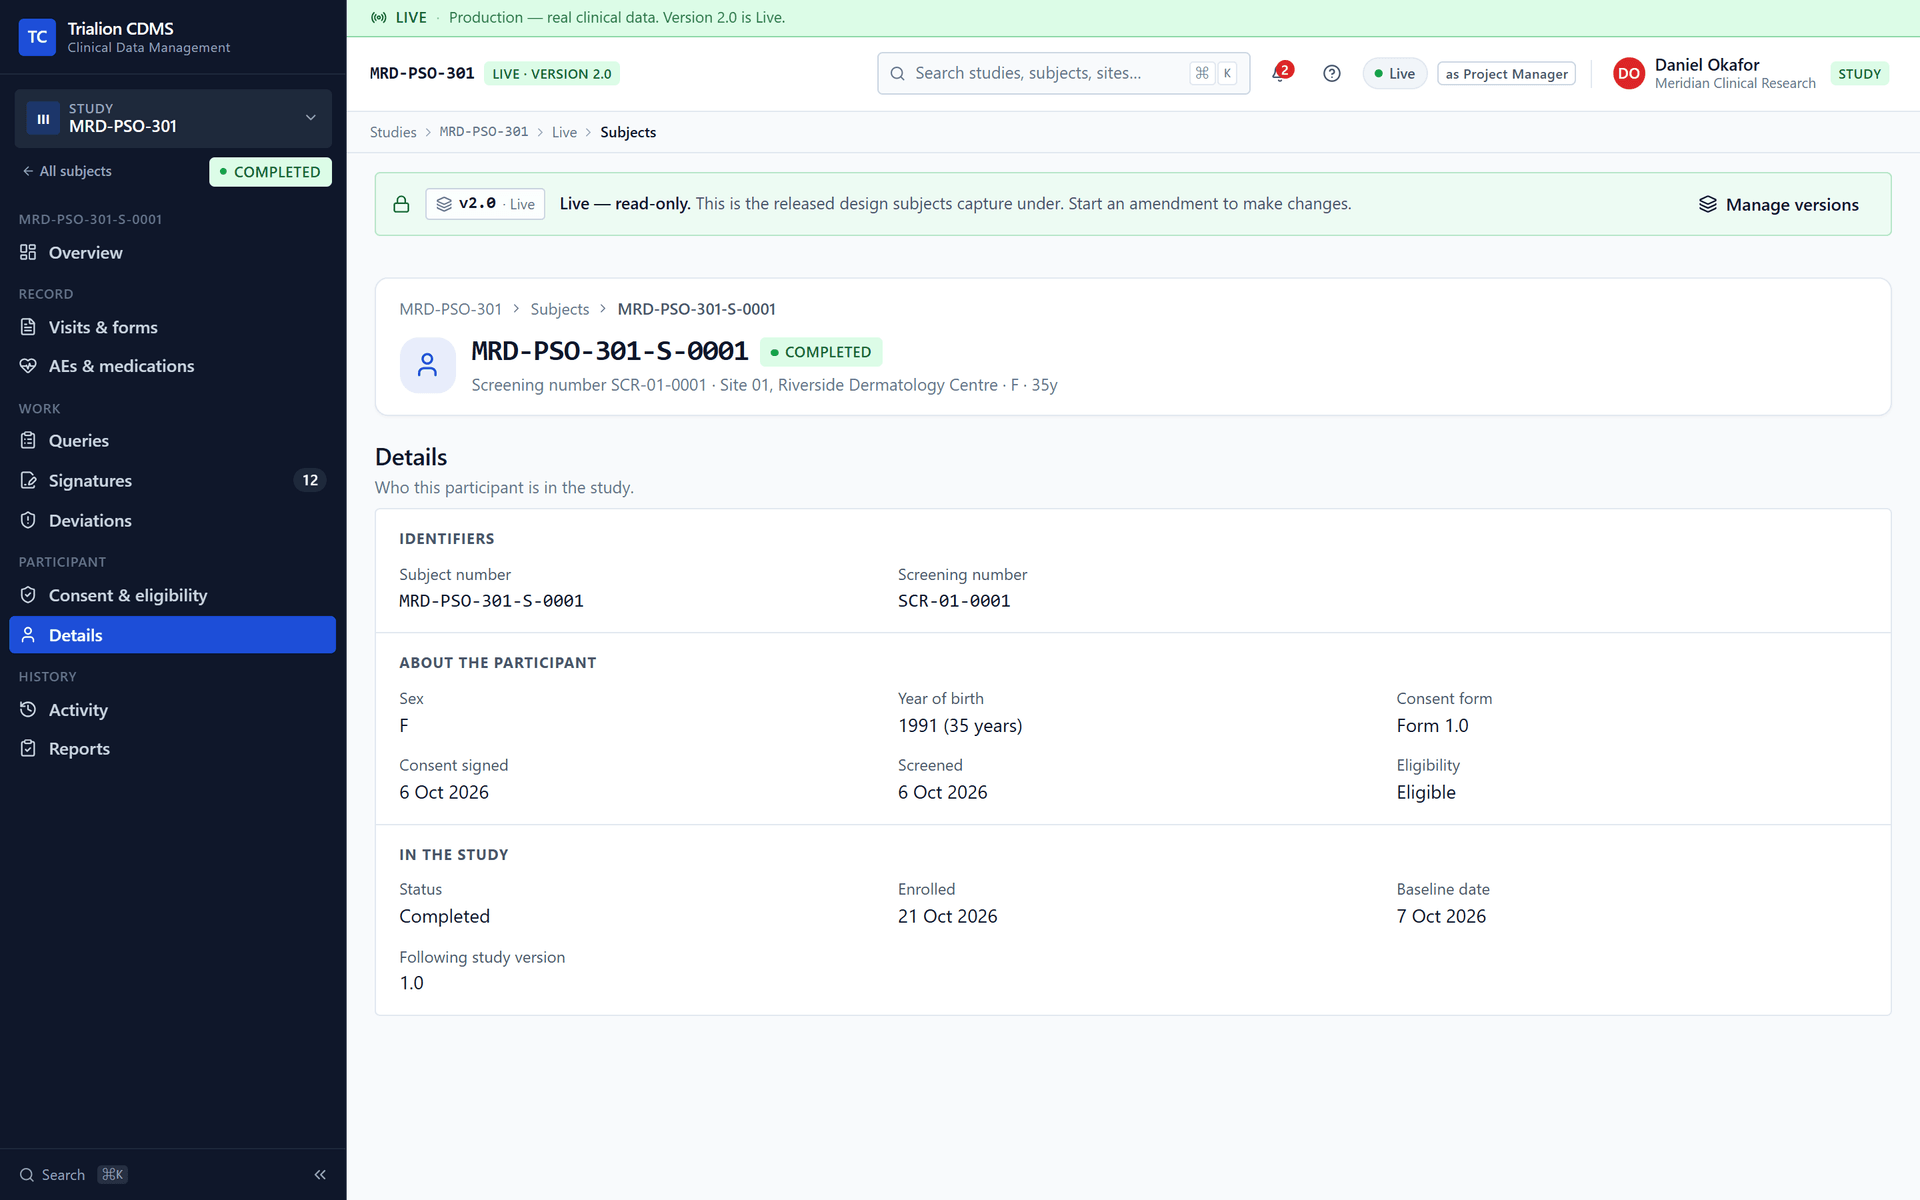Click the live broadcast icon in top banner

[379, 17]
